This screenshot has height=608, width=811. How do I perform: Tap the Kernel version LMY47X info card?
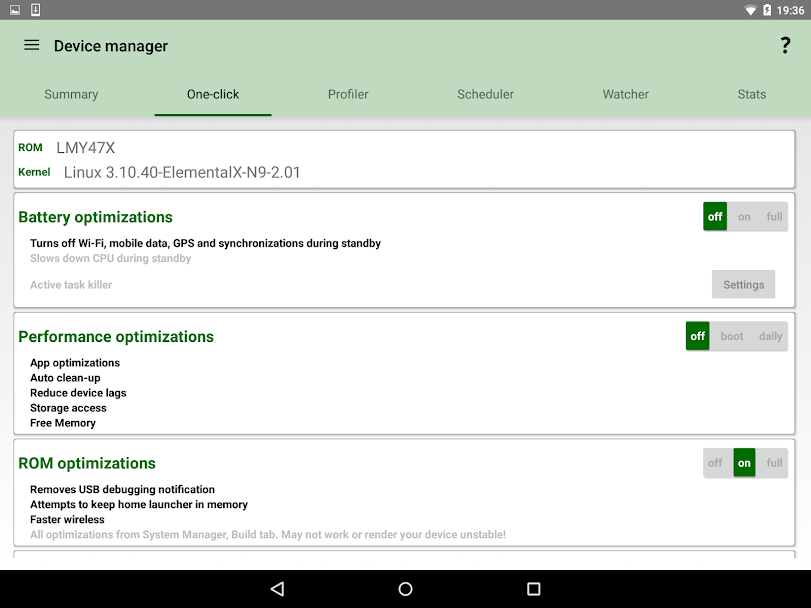(x=405, y=159)
